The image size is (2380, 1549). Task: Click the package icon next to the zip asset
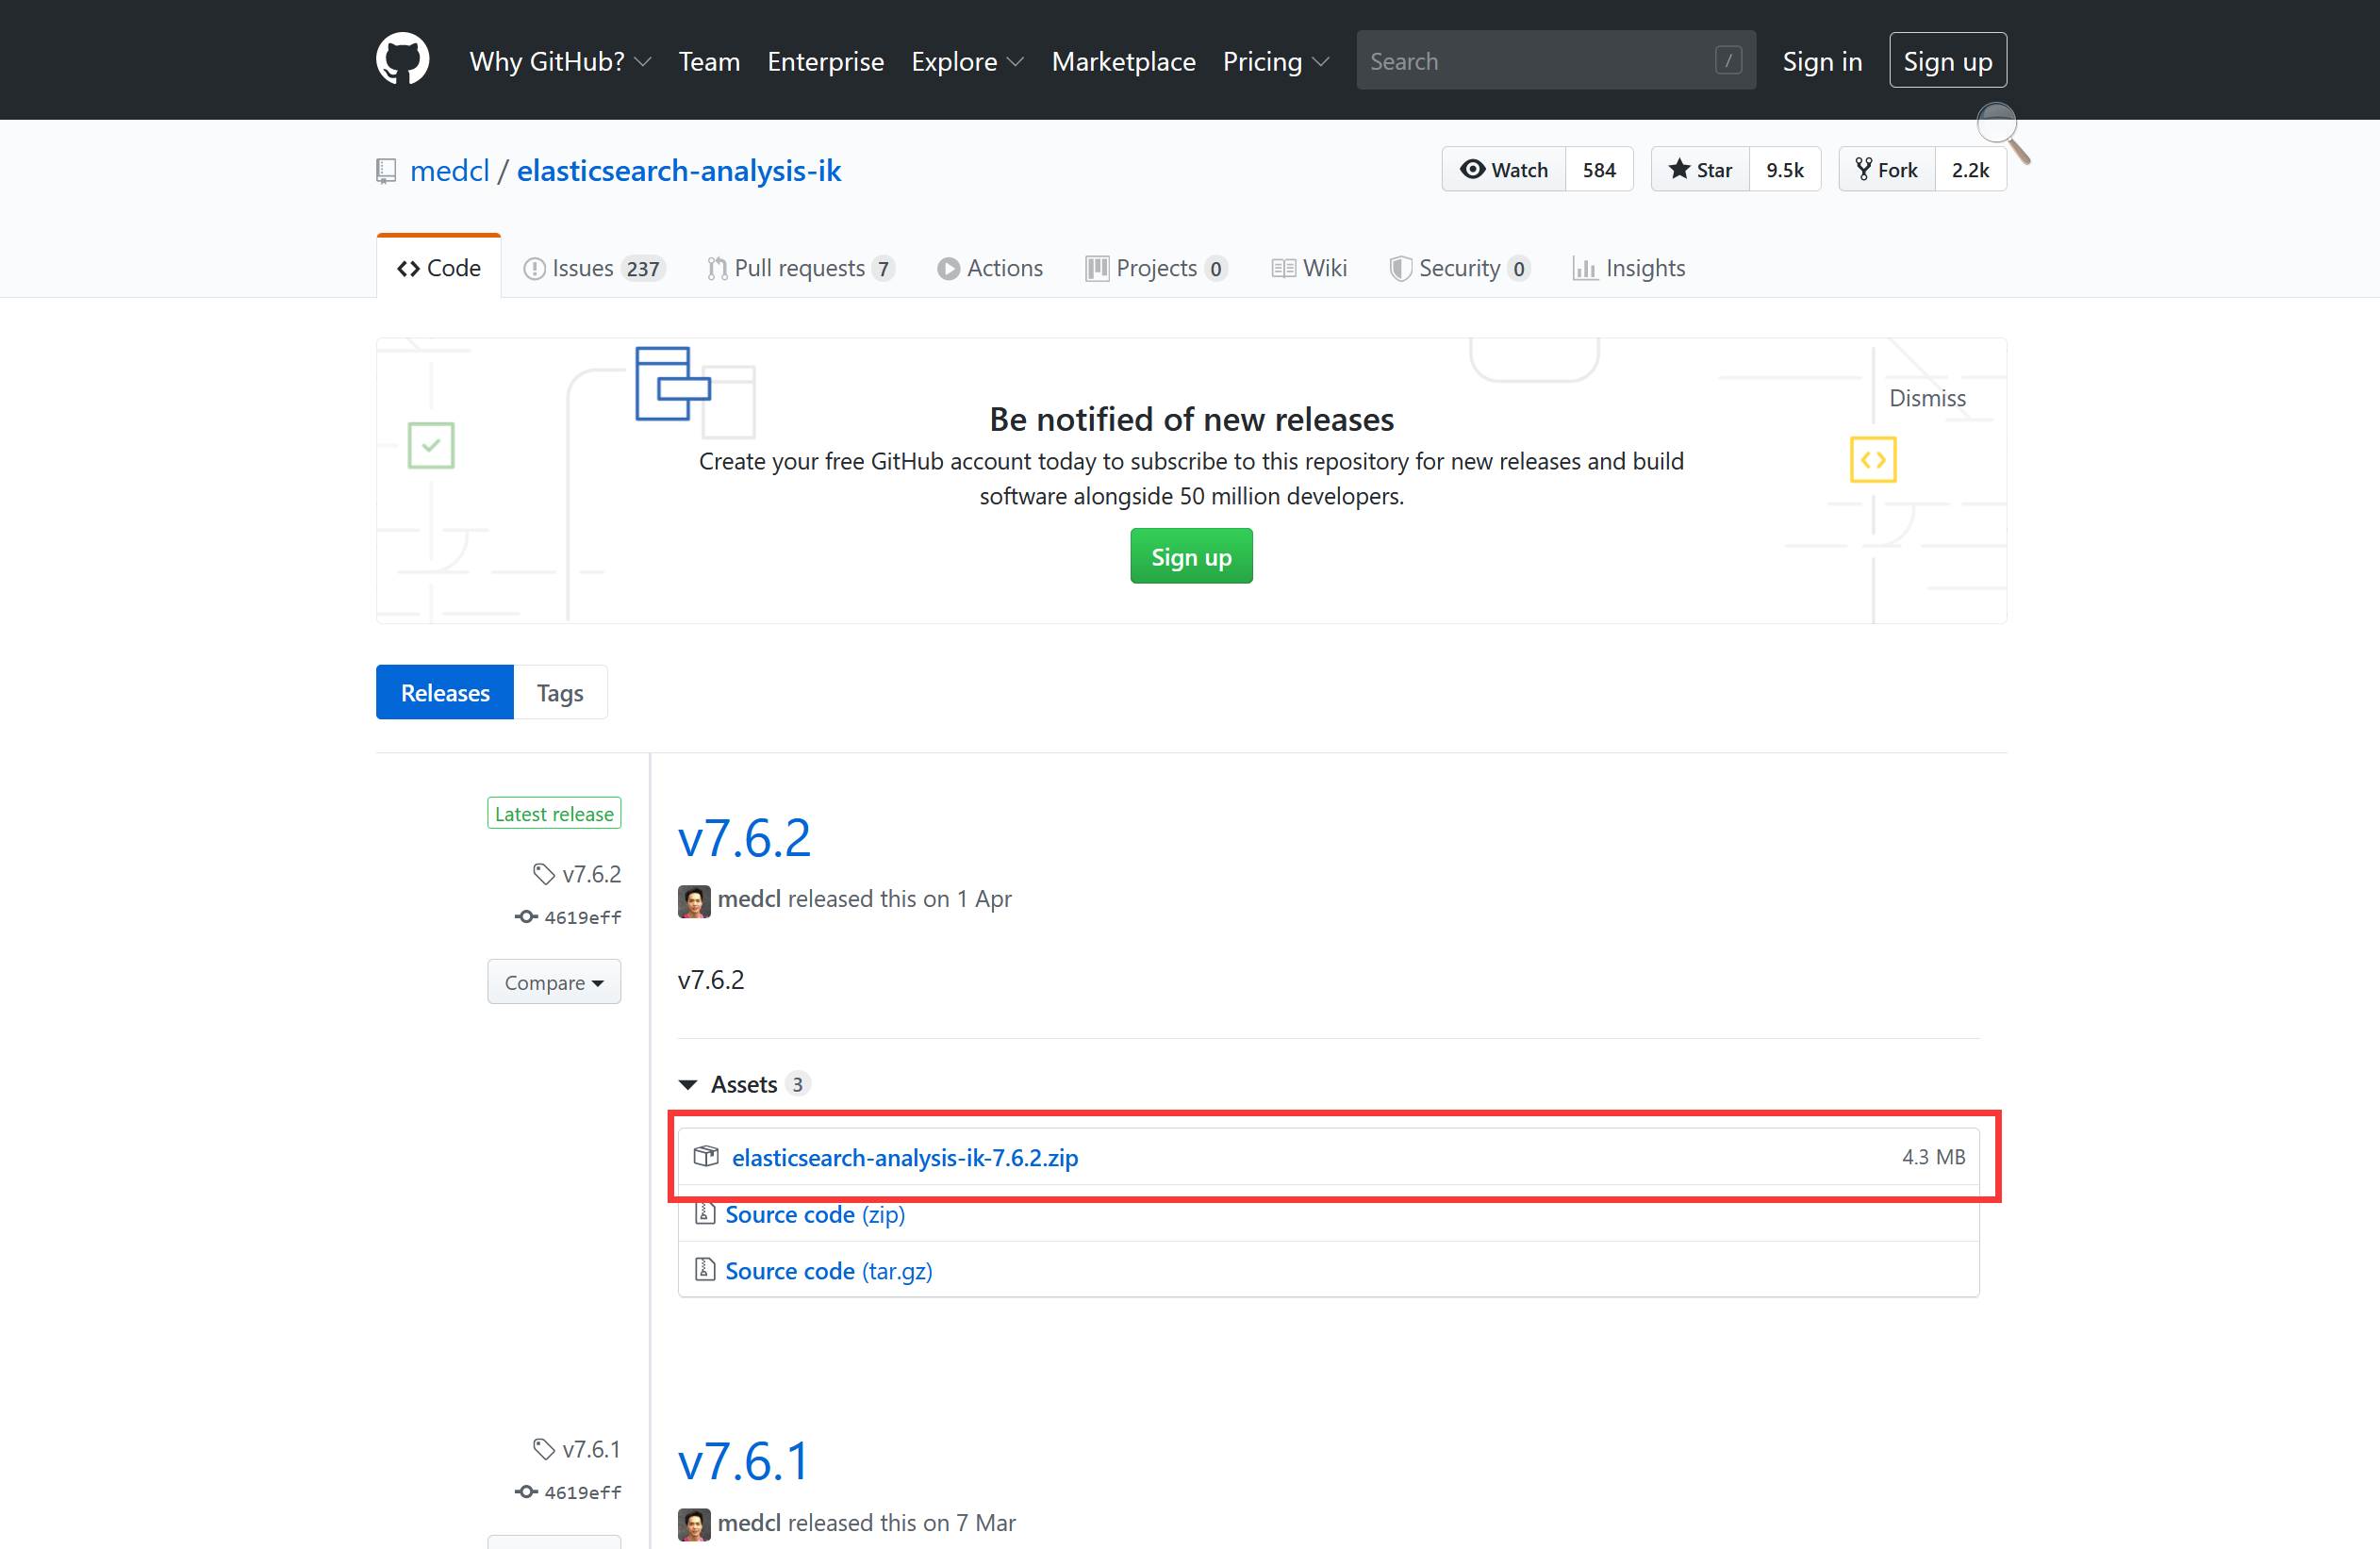coord(705,1157)
